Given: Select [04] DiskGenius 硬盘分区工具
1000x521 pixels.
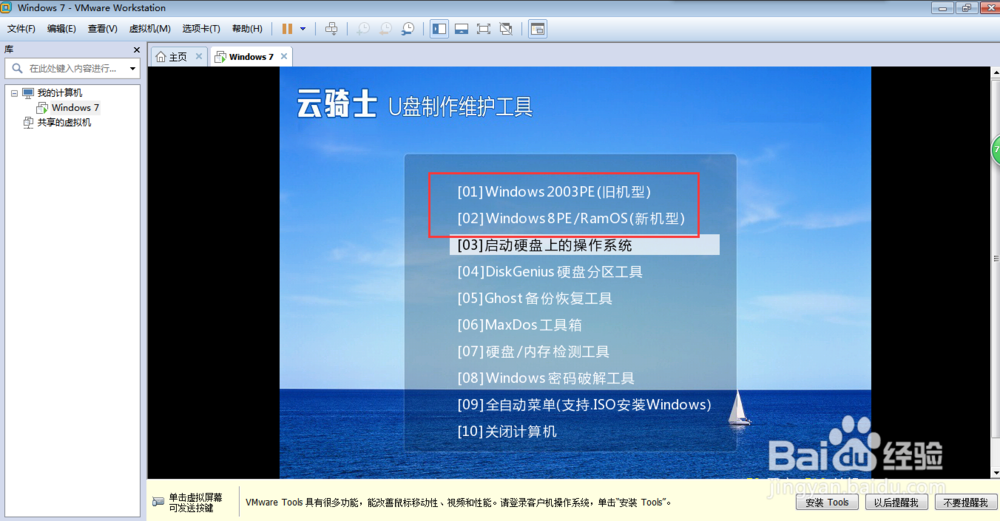Looking at the screenshot, I should (550, 272).
